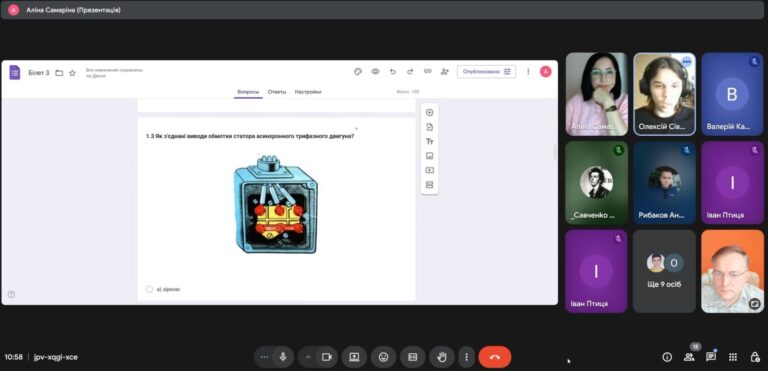This screenshot has height=371, width=768.
Task: Select Валерій Ка... participant tile
Action: click(x=732, y=94)
